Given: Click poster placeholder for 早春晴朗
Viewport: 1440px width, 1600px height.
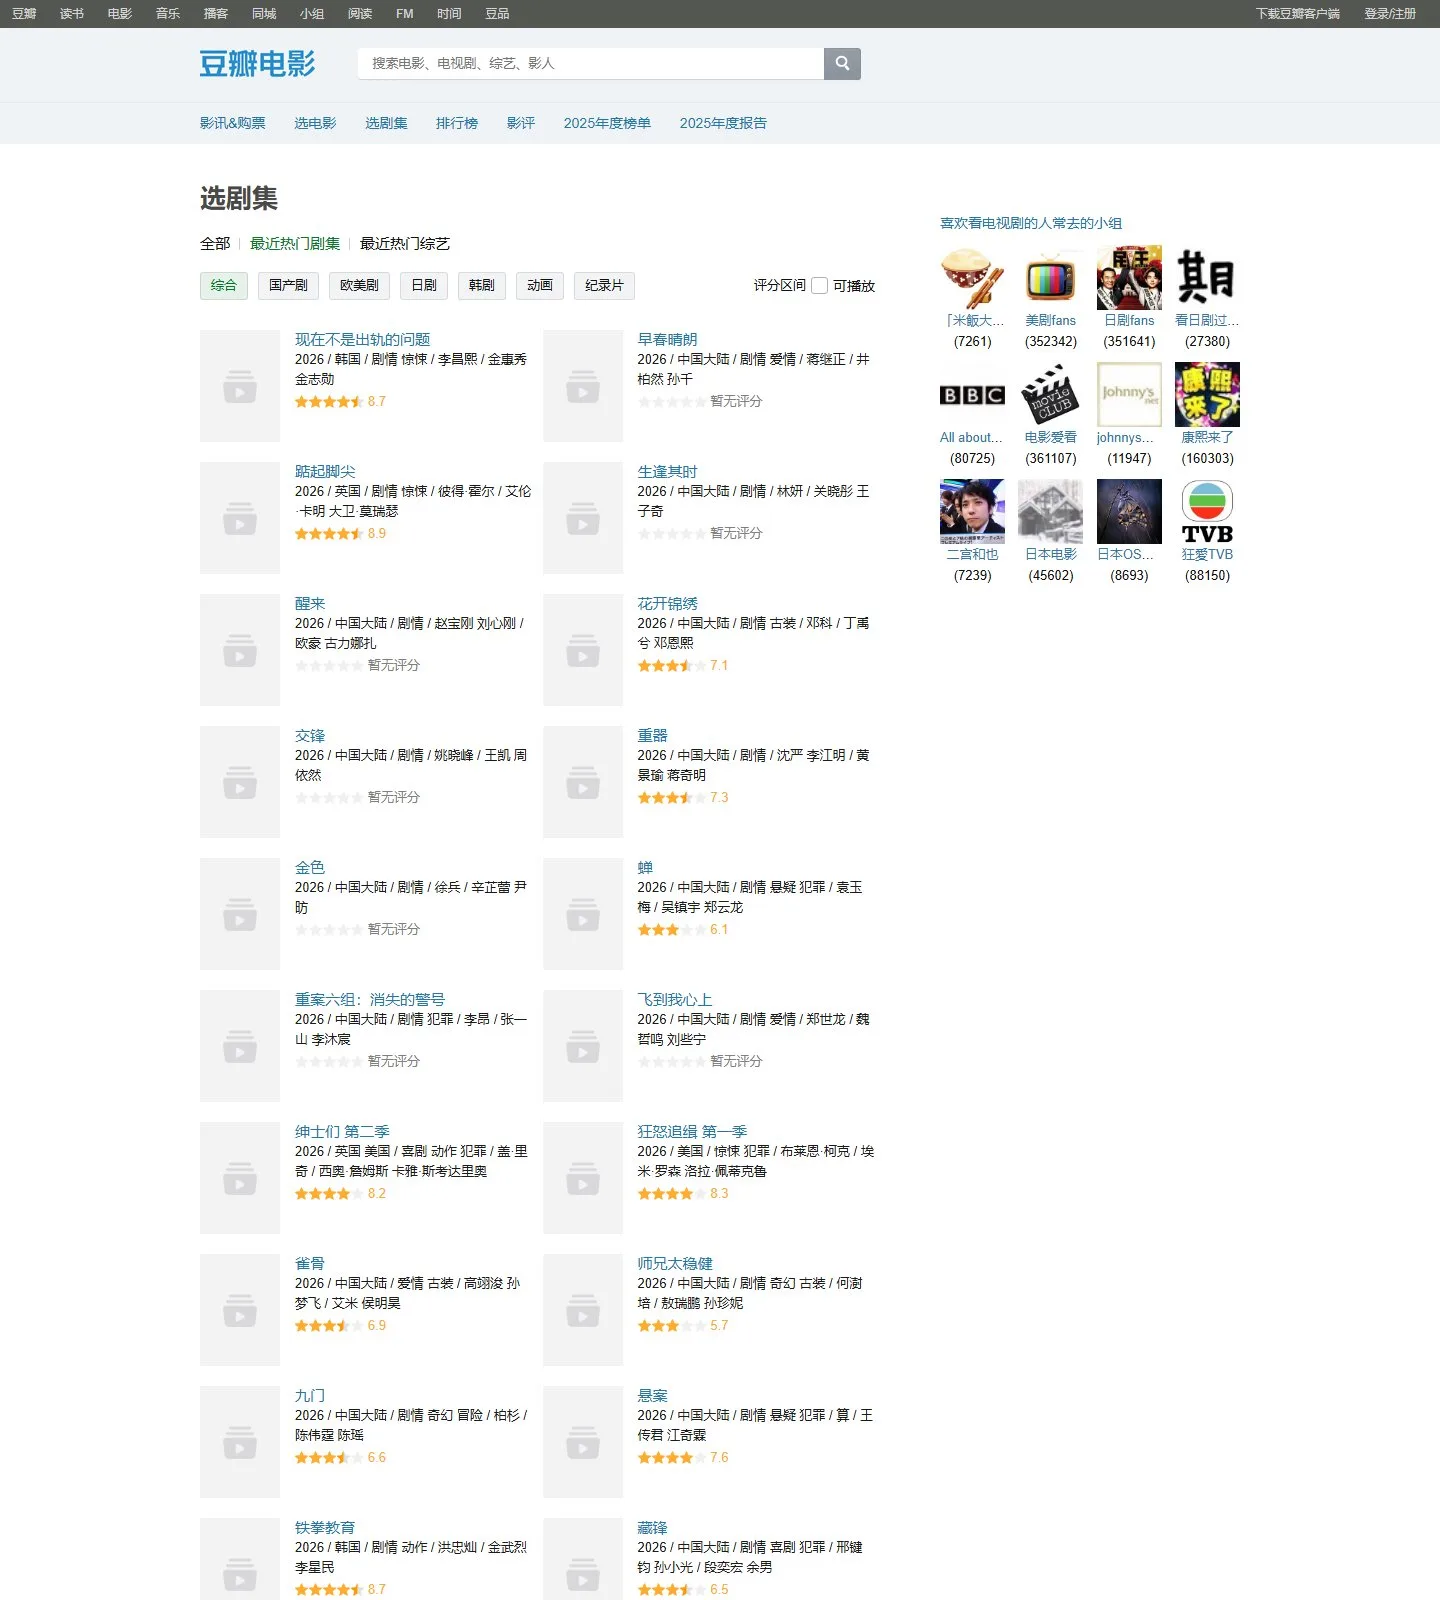Looking at the screenshot, I should (583, 386).
